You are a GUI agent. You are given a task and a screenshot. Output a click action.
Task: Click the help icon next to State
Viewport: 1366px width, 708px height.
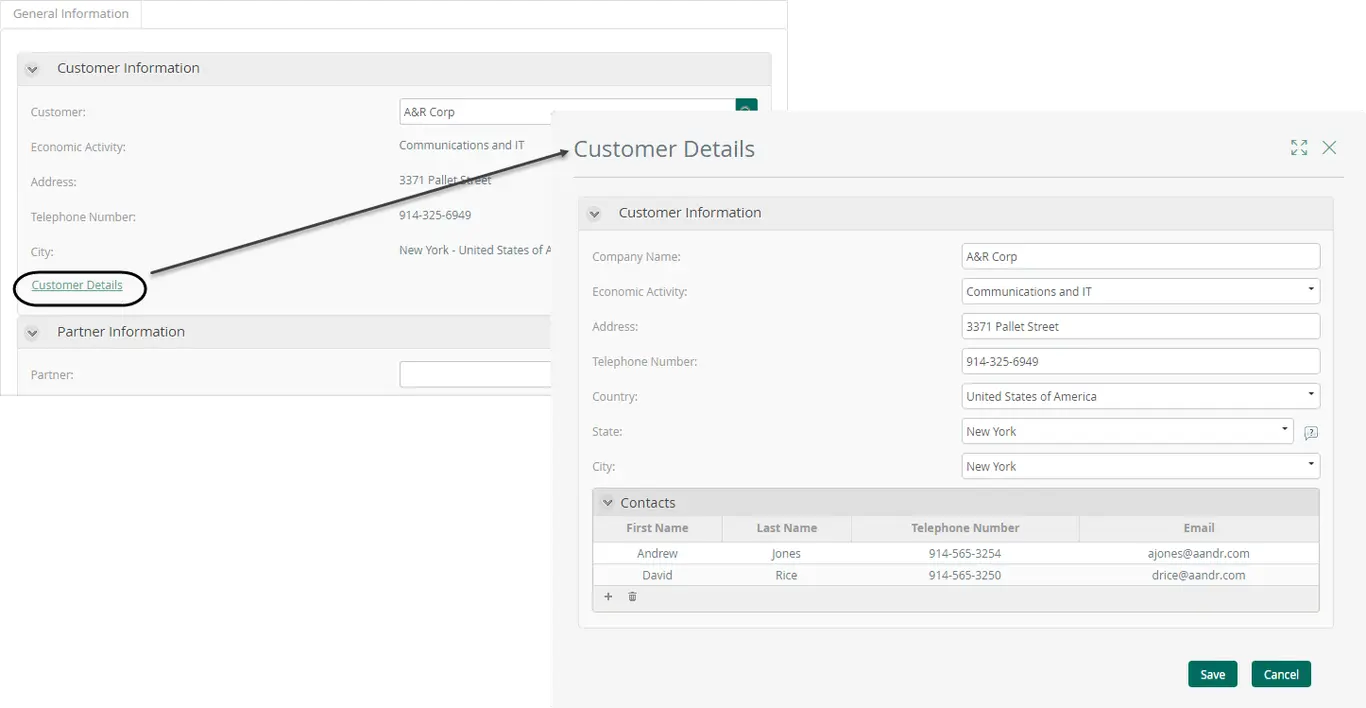tap(1311, 433)
